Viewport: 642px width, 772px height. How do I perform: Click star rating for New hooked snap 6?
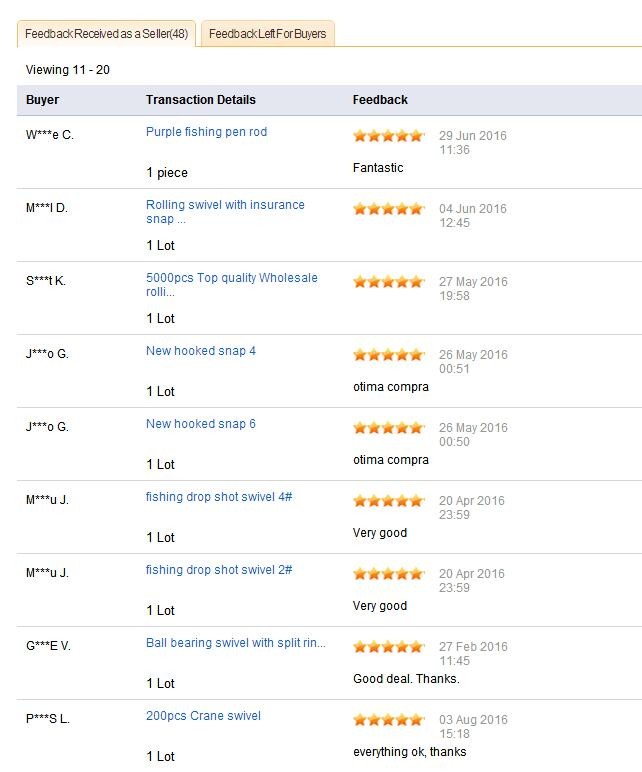[x=388, y=428]
